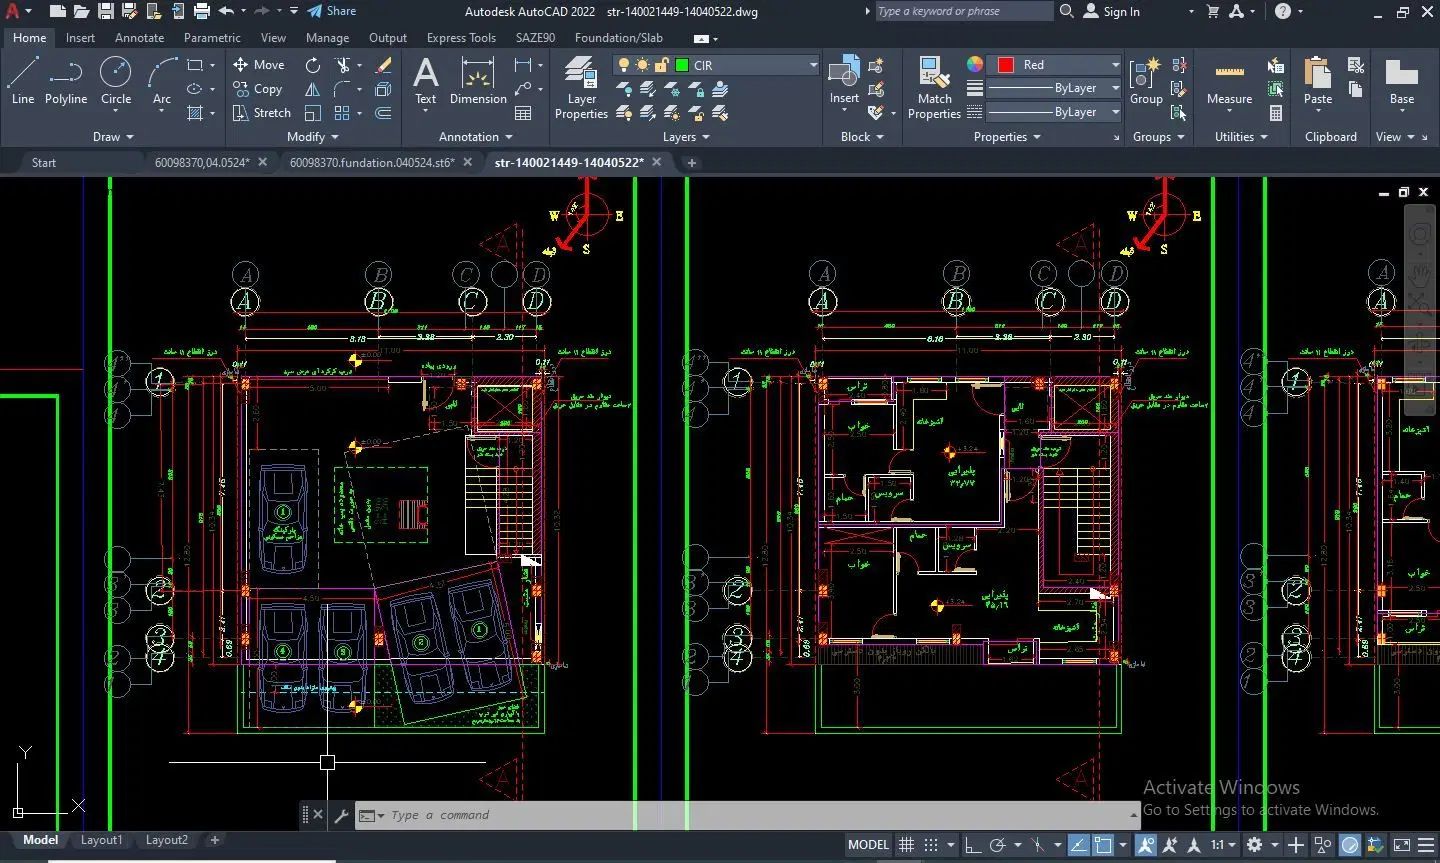Select the Line drawing tool
This screenshot has height=863, width=1440.
(x=23, y=80)
